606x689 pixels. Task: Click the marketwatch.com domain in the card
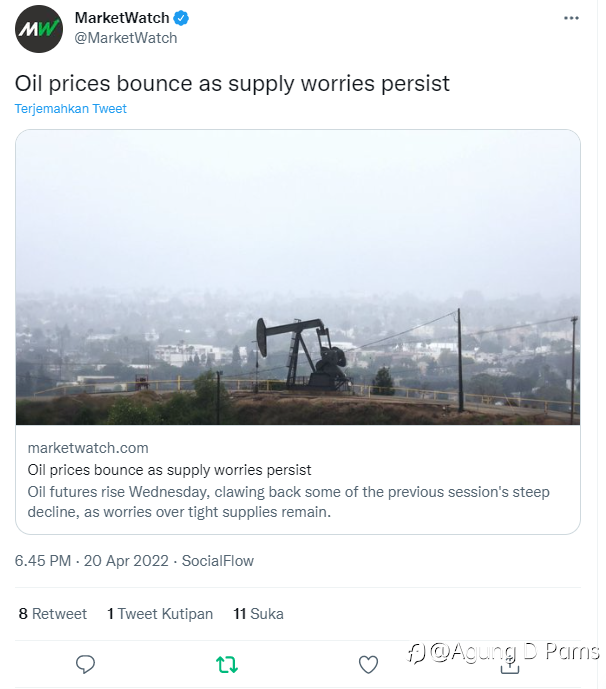point(88,448)
